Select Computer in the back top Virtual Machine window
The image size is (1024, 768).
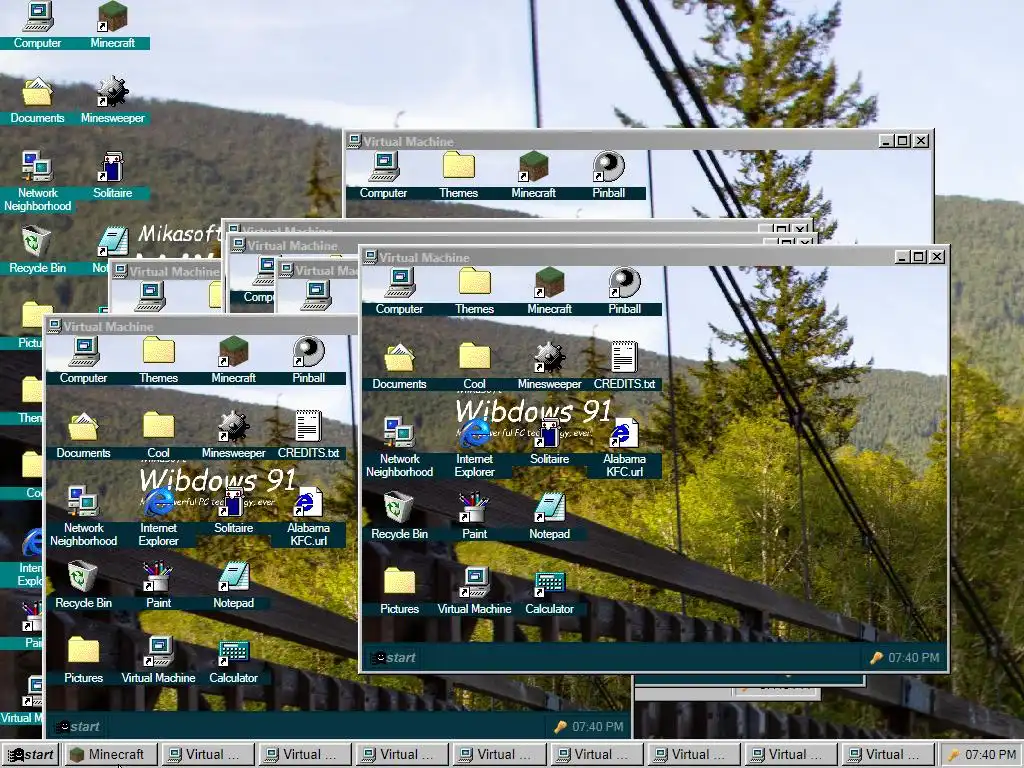coord(383,176)
